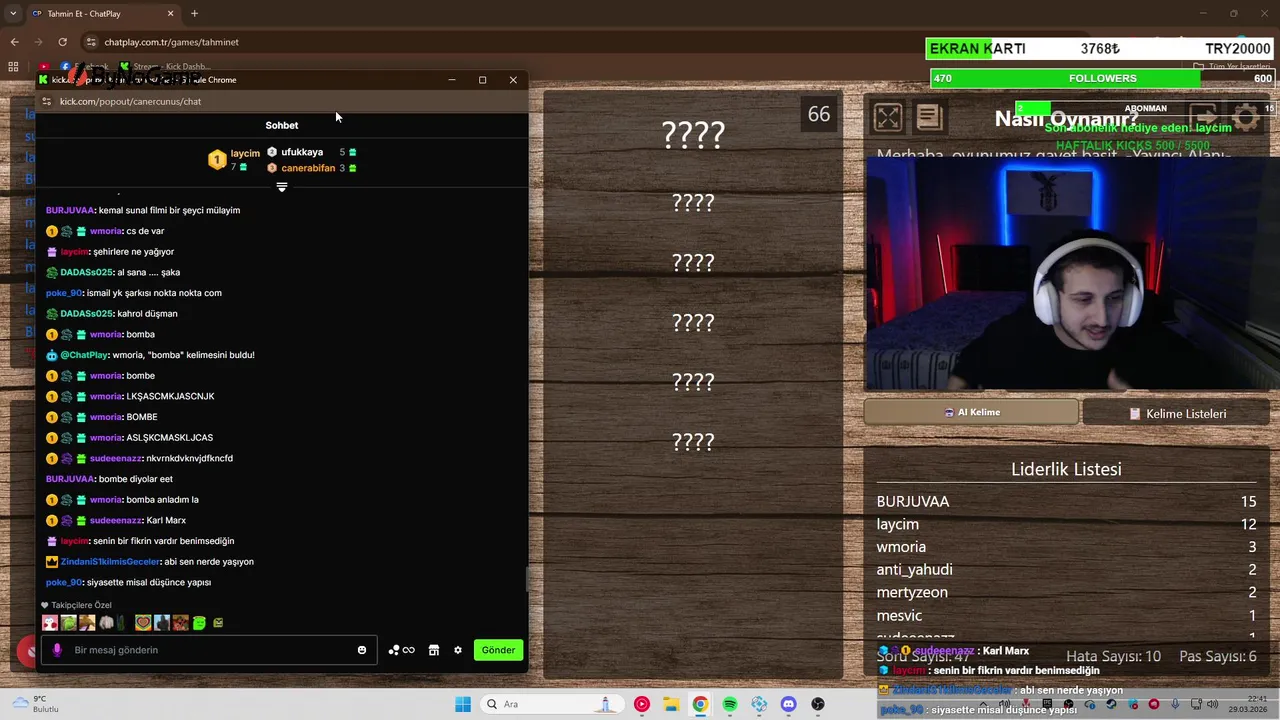Image resolution: width=1280 pixels, height=720 pixels.
Task: Click the Kelime Listeleri button
Action: click(x=1177, y=413)
